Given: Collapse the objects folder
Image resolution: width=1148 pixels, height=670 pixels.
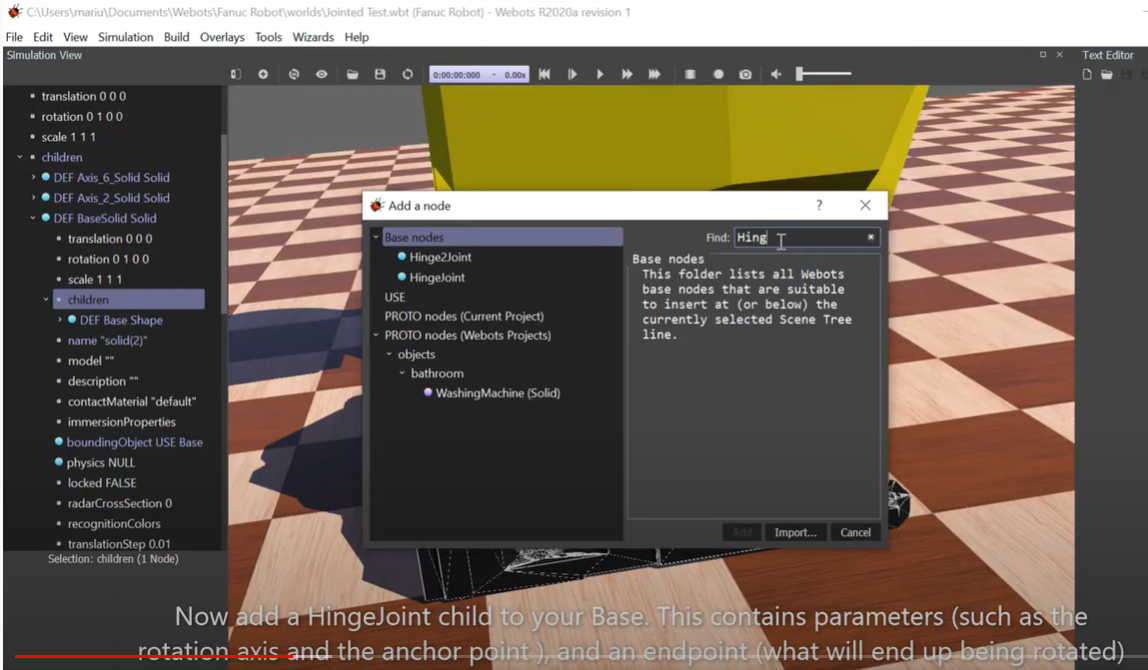Looking at the screenshot, I should click(389, 354).
